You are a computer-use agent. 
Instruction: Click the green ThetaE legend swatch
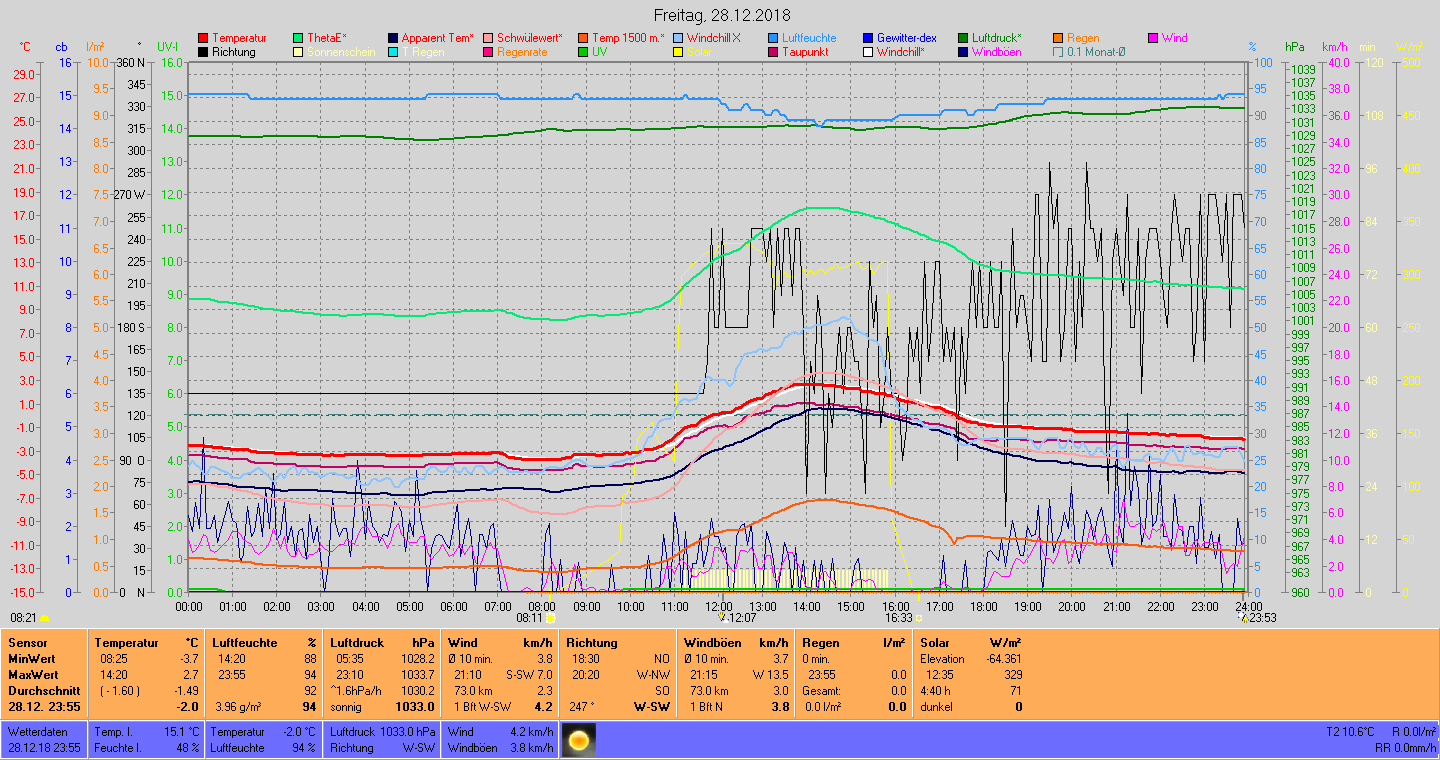point(299,38)
